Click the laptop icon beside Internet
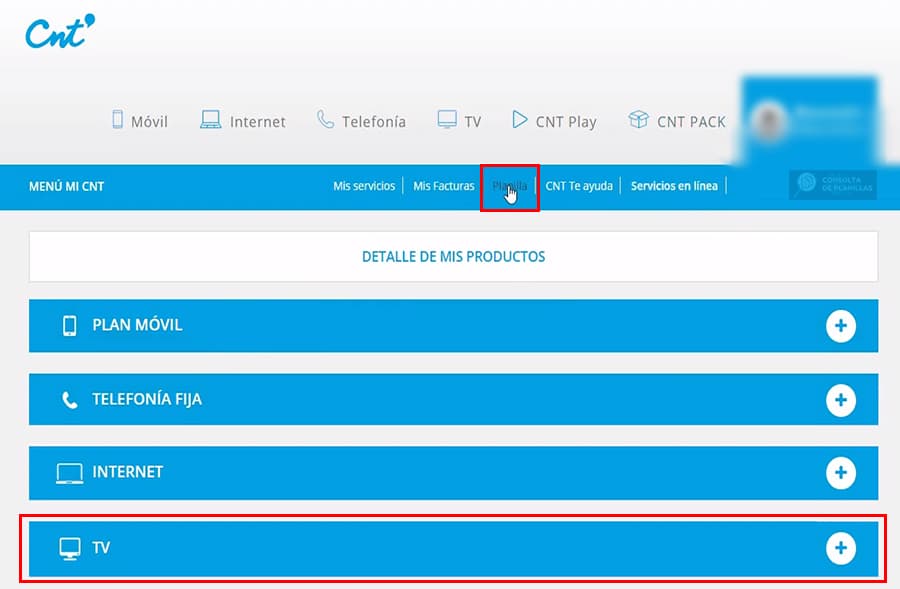This screenshot has width=900, height=589. point(210,120)
